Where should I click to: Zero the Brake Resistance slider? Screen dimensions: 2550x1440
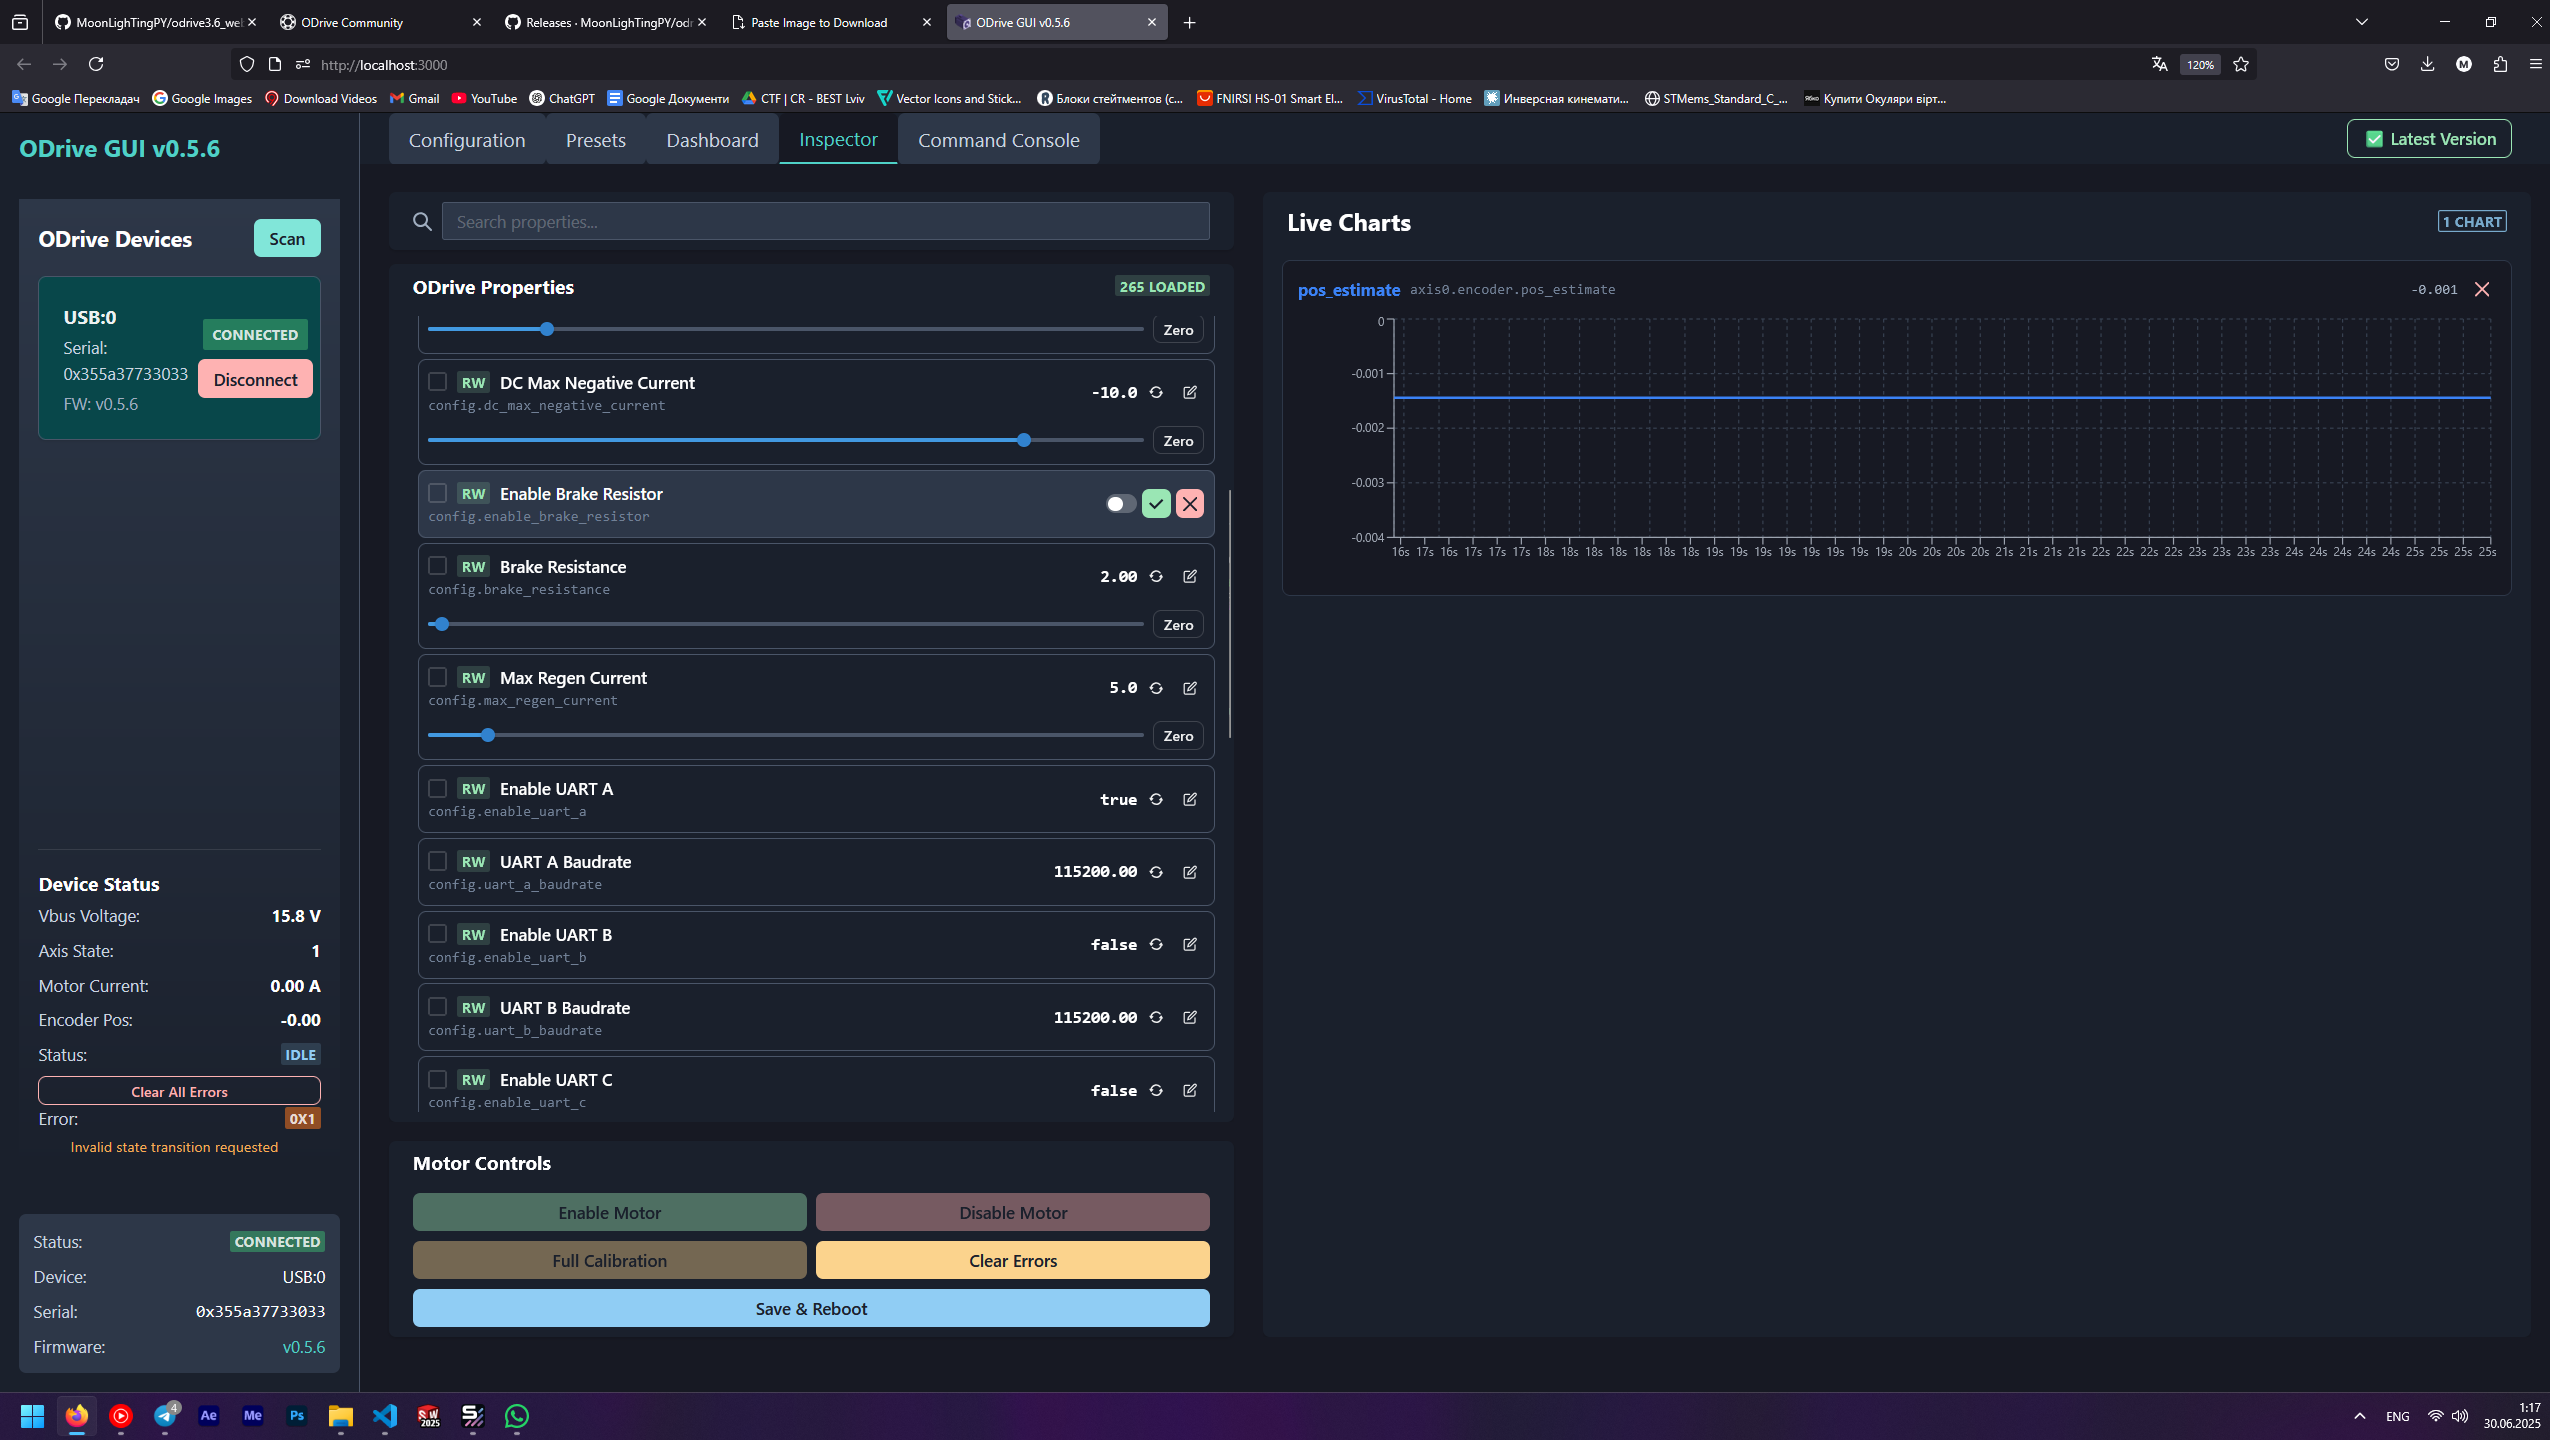(1178, 625)
